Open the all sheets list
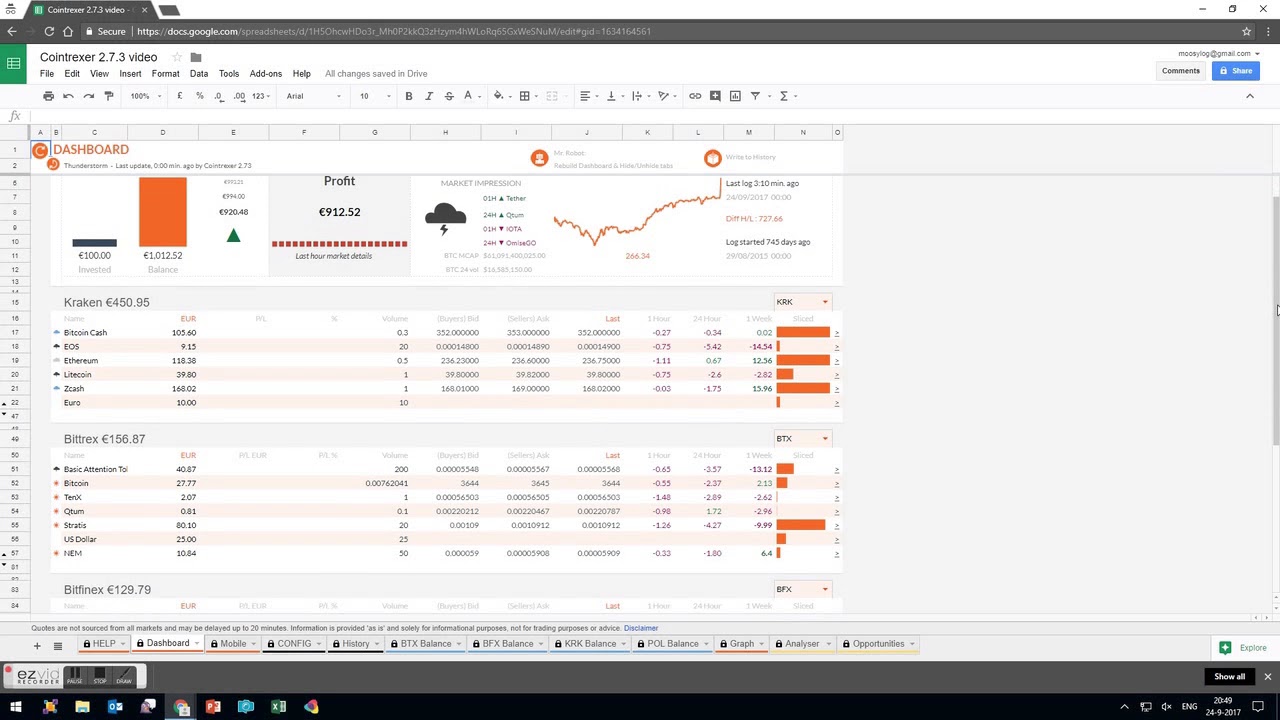This screenshot has height=720, width=1280. [x=57, y=646]
